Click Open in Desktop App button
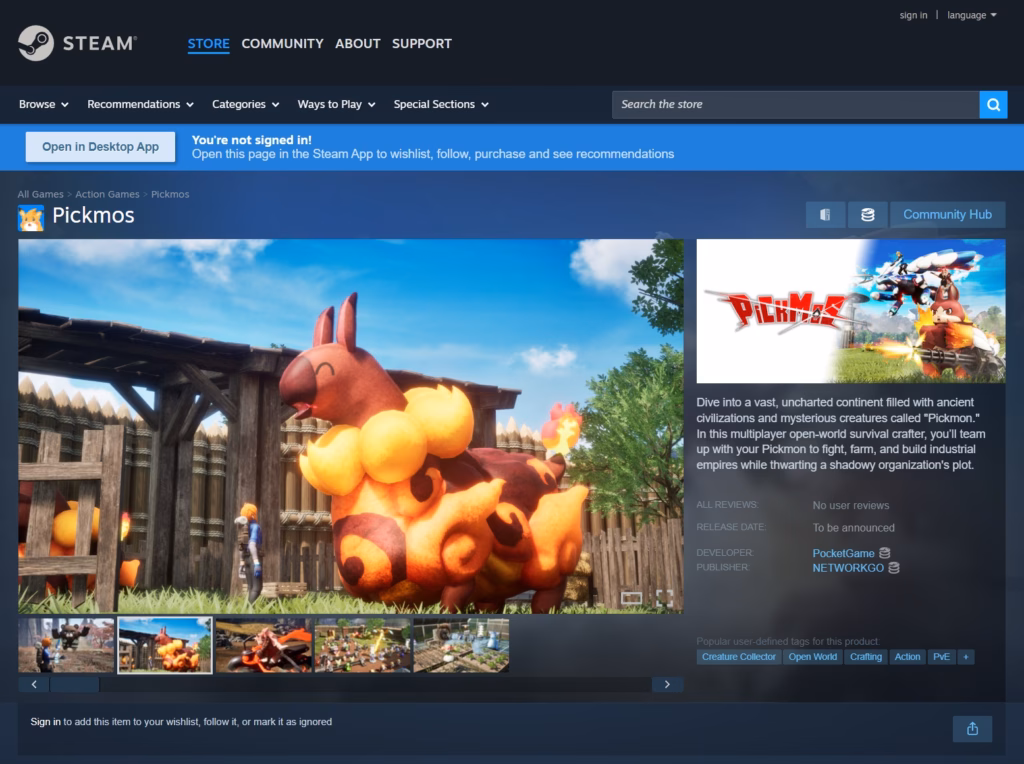Screen dimensions: 1024x764 point(101,147)
